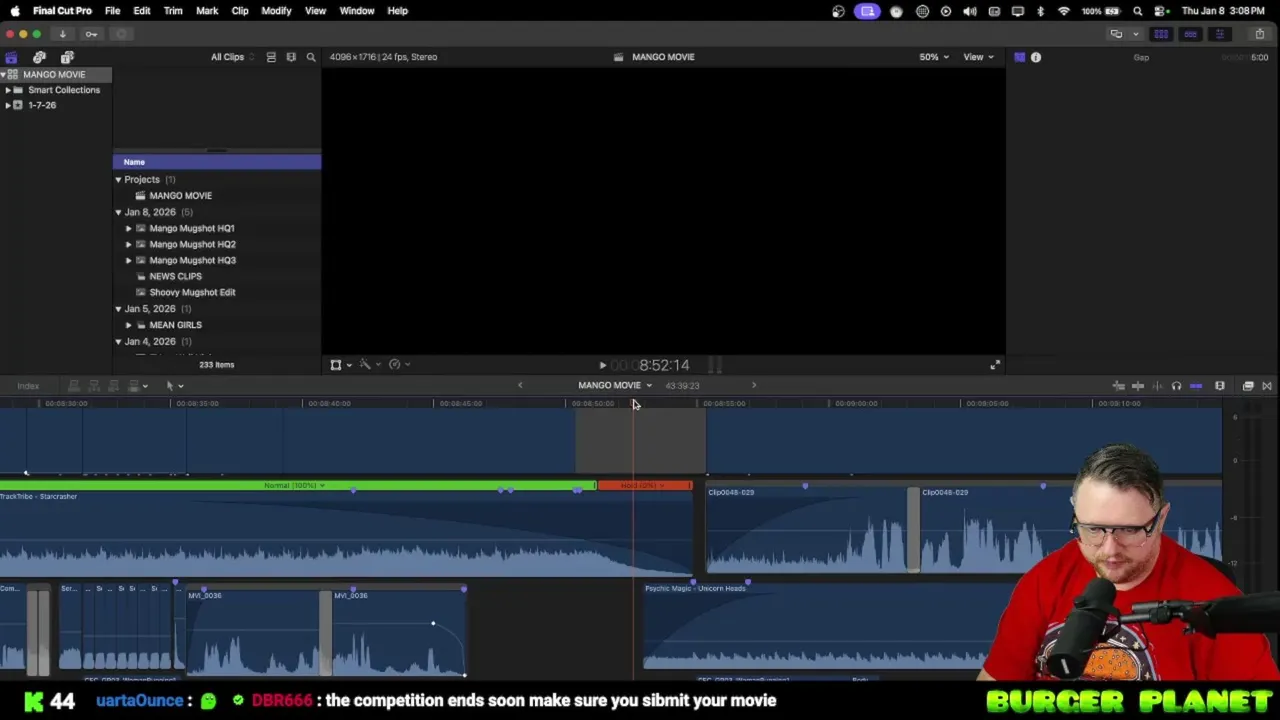This screenshot has width=1280, height=720.
Task: Toggle Browser panel visibility button
Action: (x=1161, y=34)
